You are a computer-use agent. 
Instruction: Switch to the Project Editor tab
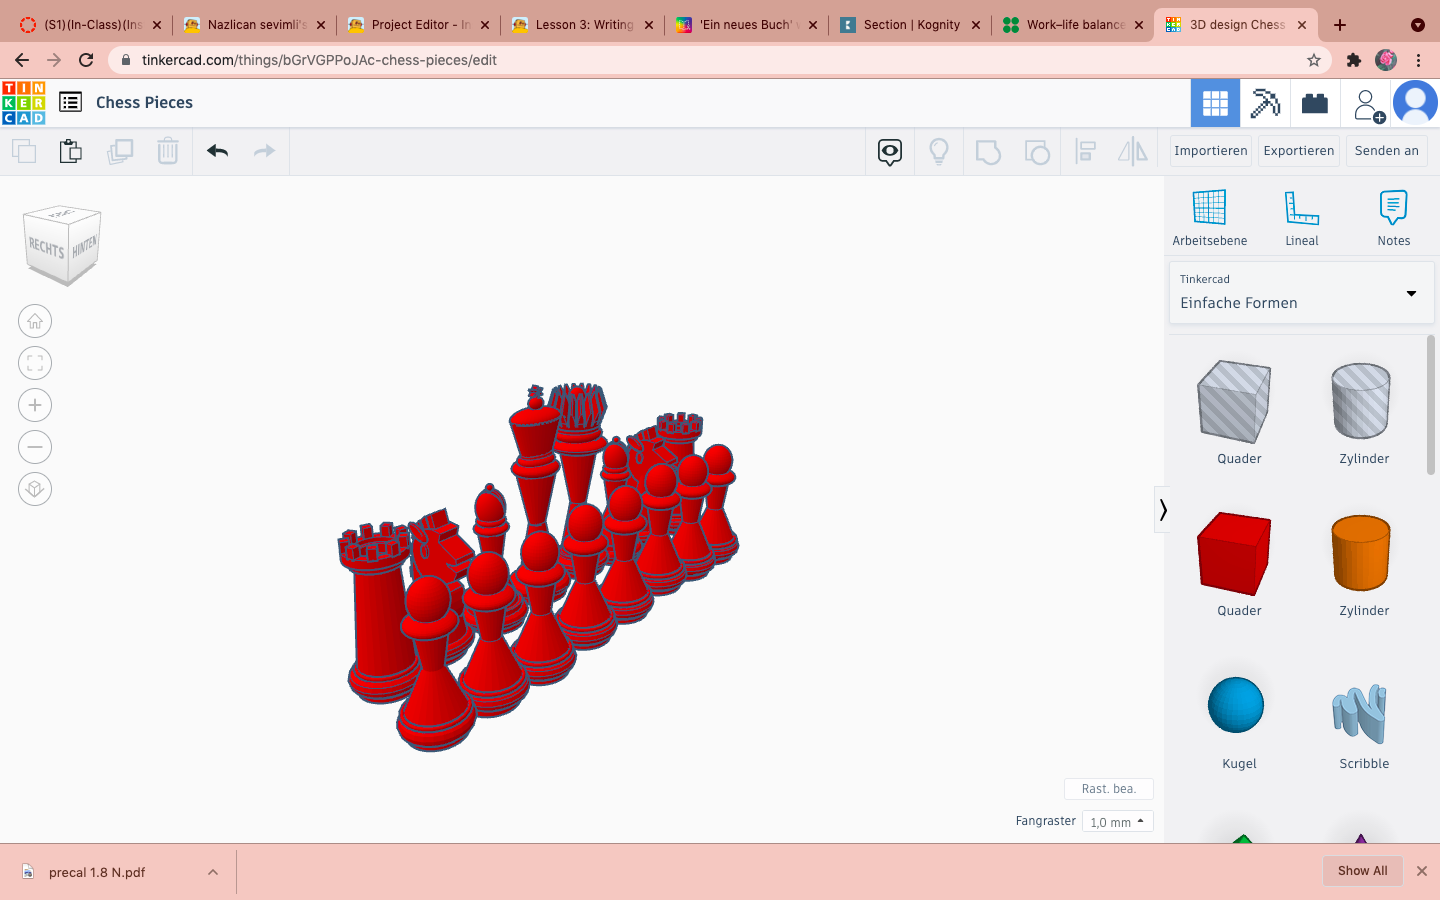[x=419, y=25]
